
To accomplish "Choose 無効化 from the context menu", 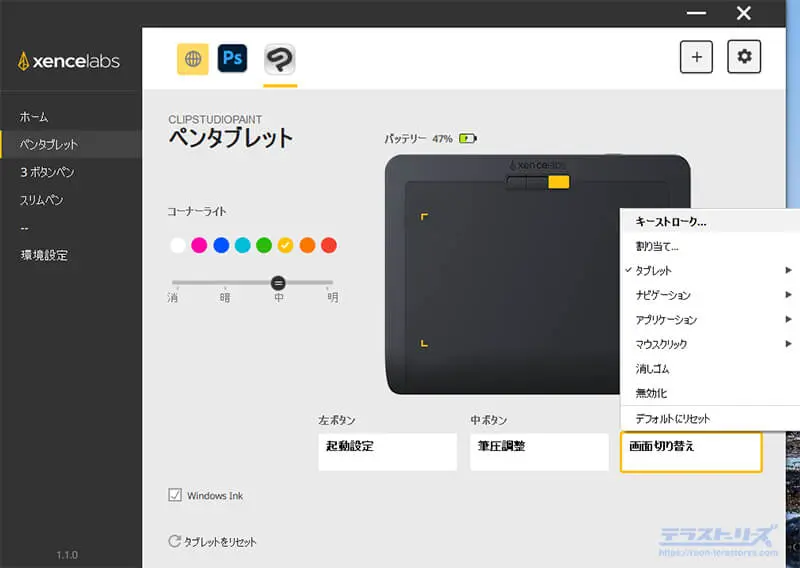I will [710, 393].
